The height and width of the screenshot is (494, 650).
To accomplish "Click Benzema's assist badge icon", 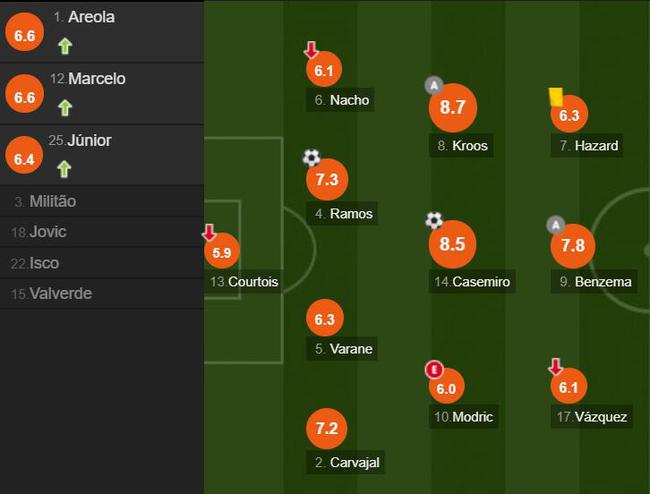I will point(556,225).
